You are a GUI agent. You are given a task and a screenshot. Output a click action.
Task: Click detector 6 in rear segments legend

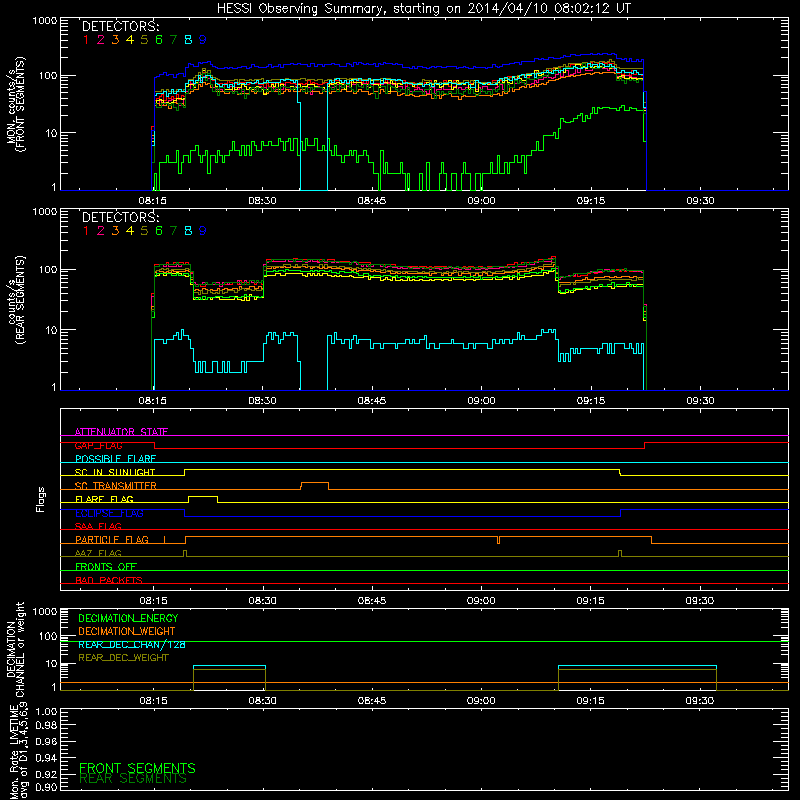coord(159,231)
